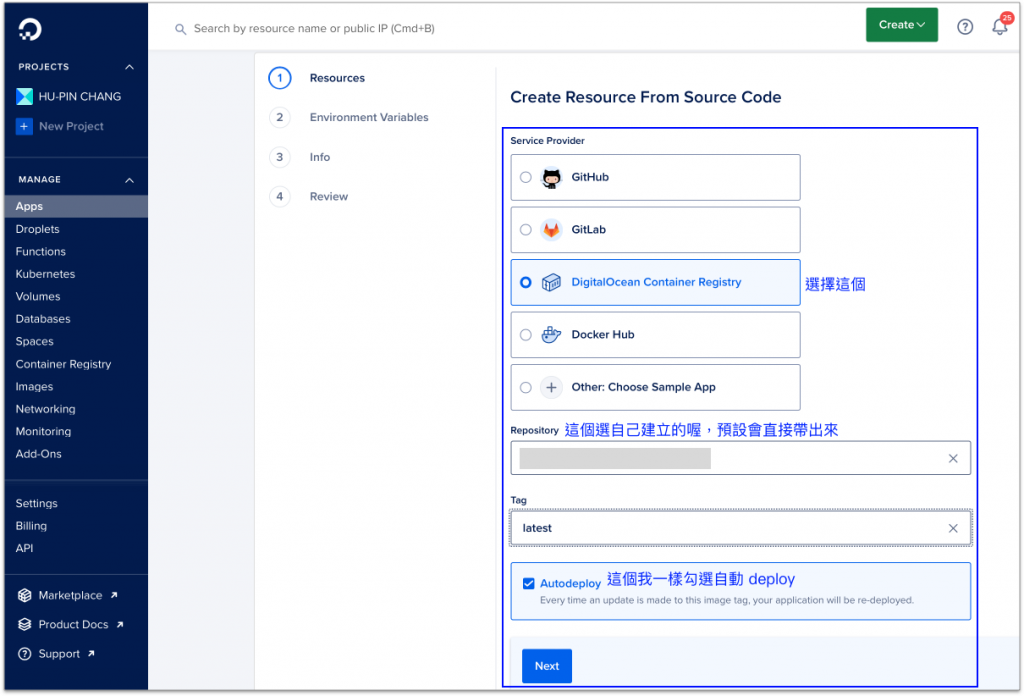The height and width of the screenshot is (696, 1024).
Task: Open the help question mark icon
Action: [965, 27]
